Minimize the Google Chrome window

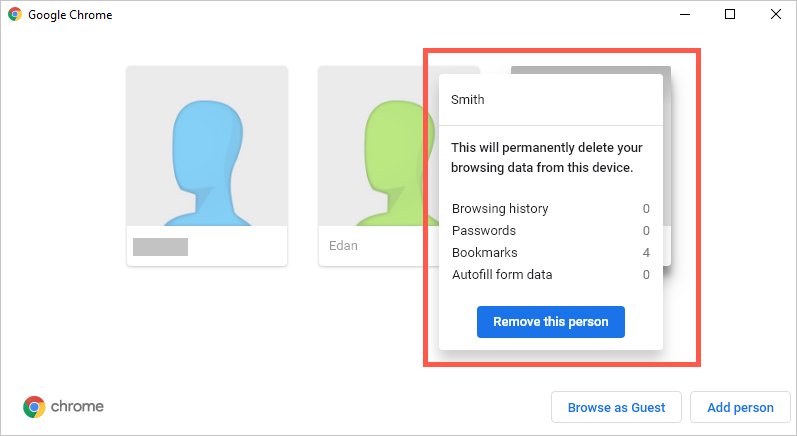pos(684,15)
